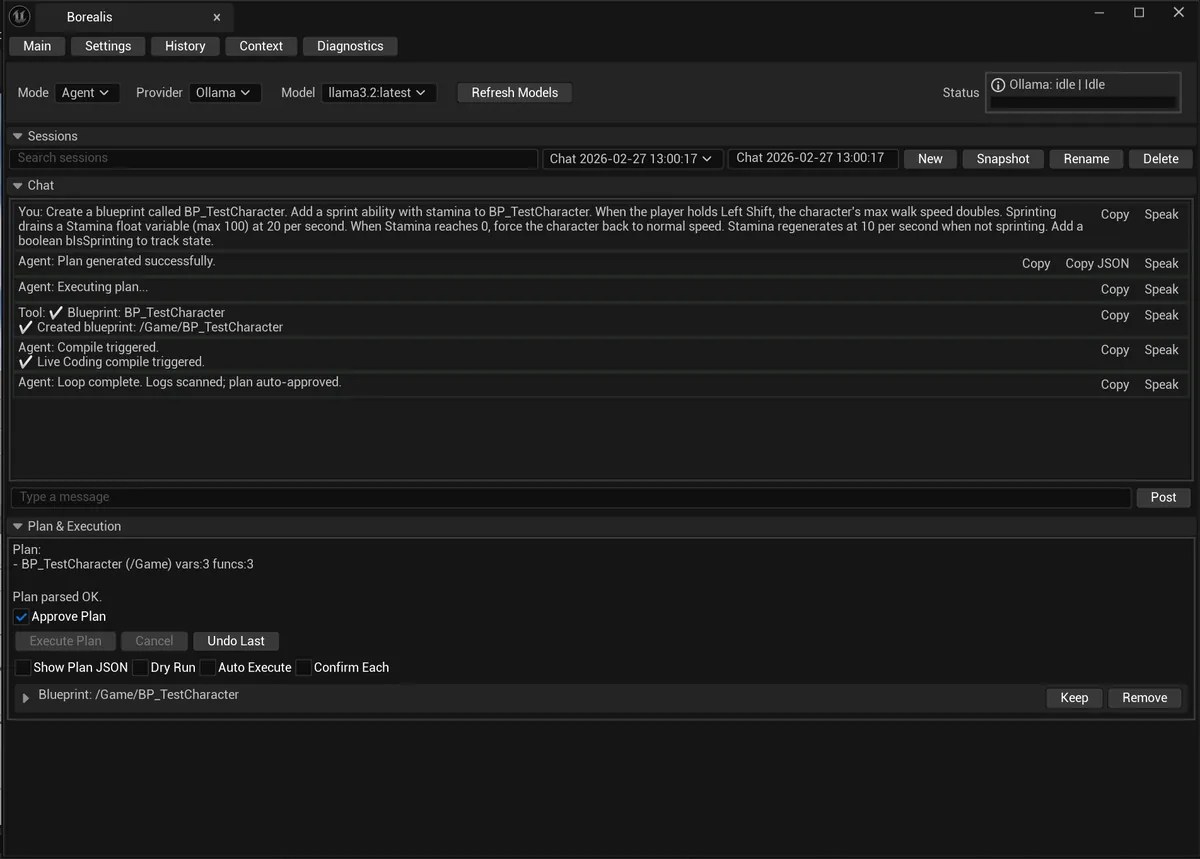Speak the Tool Blueprint created message
Screen dimensions: 1200x859
point(1161,315)
